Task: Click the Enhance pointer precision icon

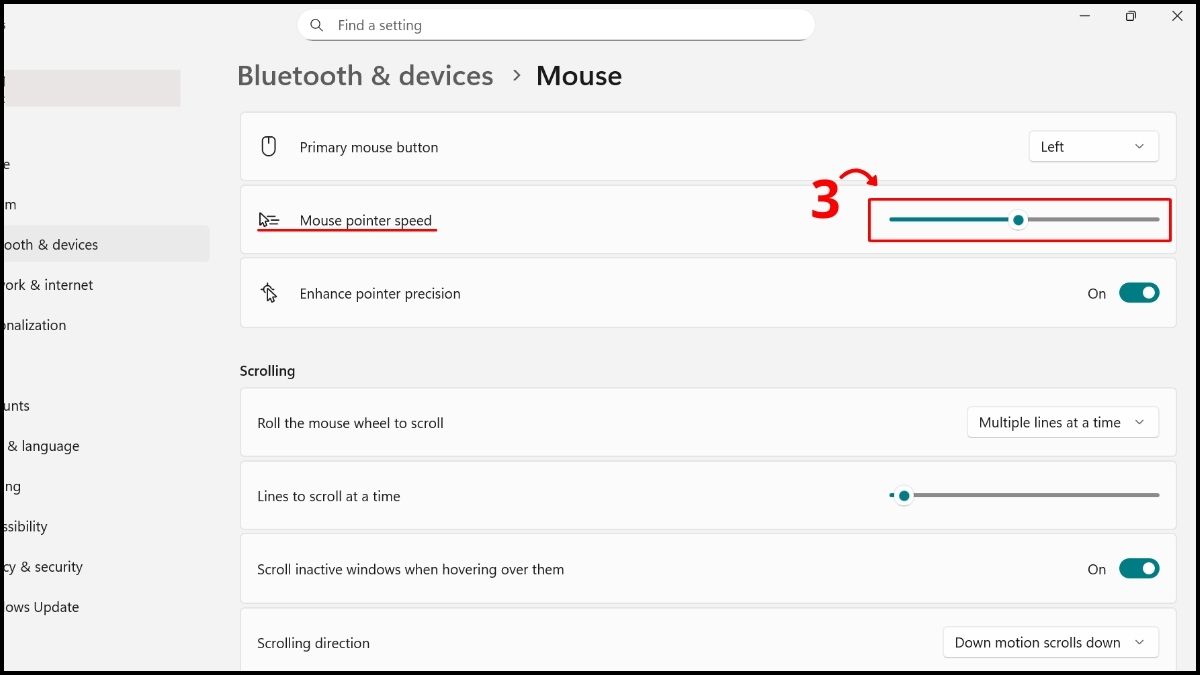Action: (x=269, y=293)
